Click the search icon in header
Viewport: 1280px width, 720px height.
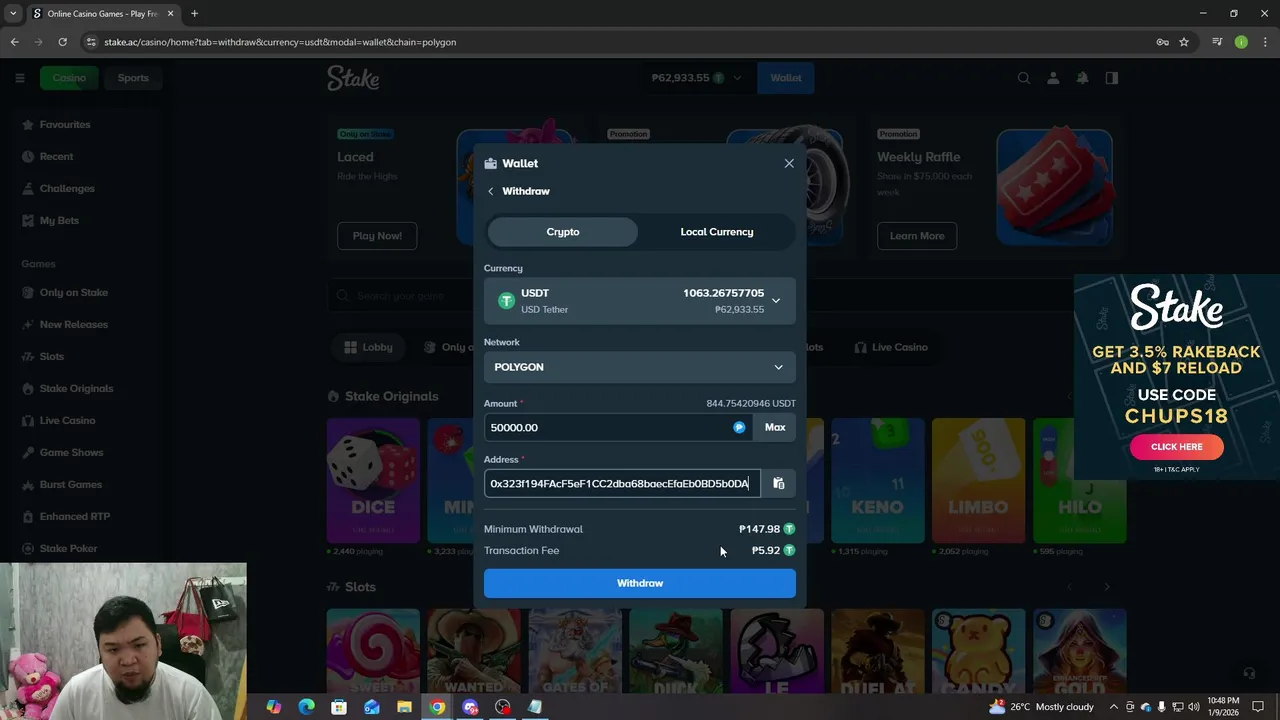coord(1024,78)
